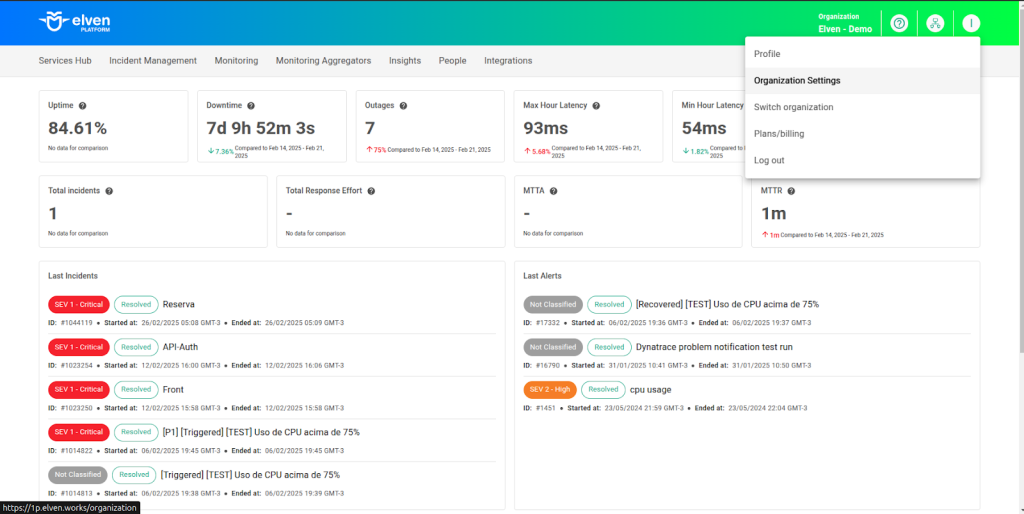Open the Reserva incident entry
The width and height of the screenshot is (1024, 514).
[178, 304]
